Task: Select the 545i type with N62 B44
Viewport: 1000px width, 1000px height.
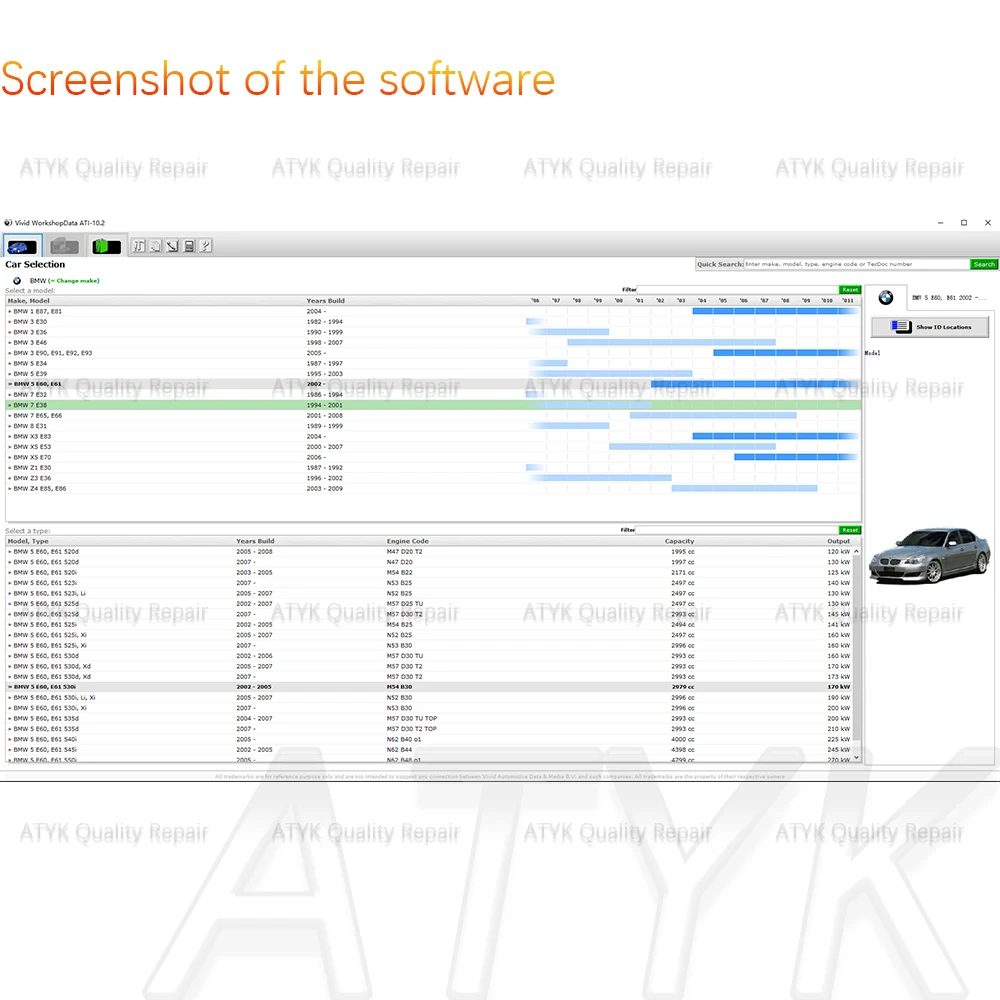Action: (x=429, y=749)
